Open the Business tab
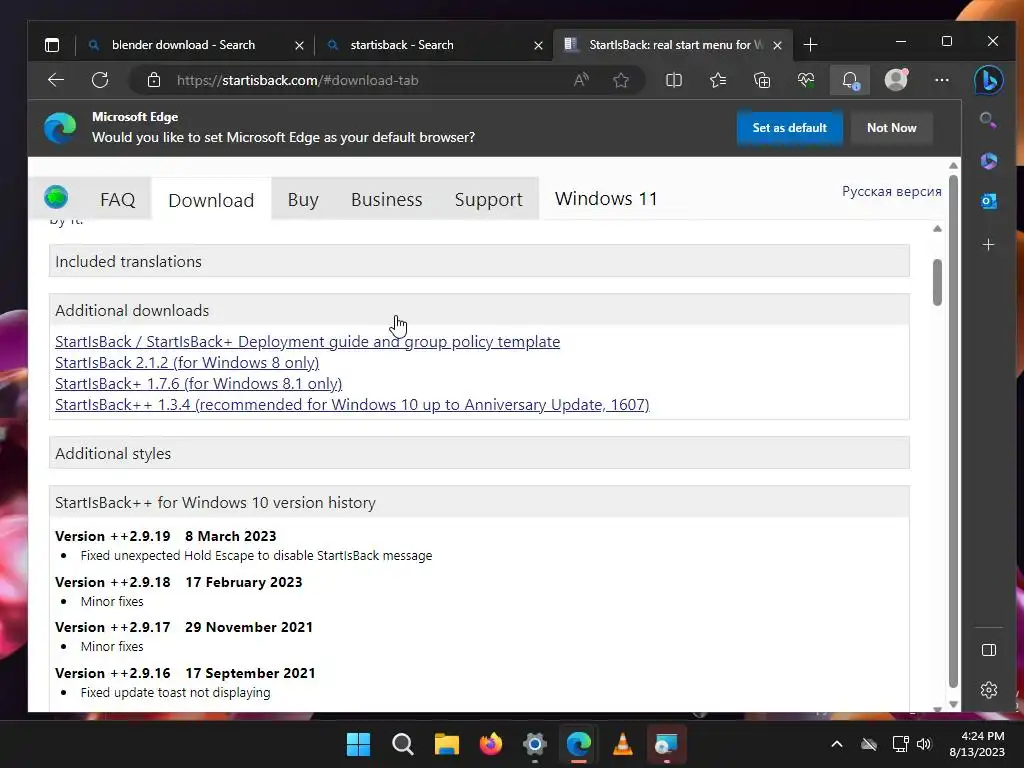 tap(387, 199)
